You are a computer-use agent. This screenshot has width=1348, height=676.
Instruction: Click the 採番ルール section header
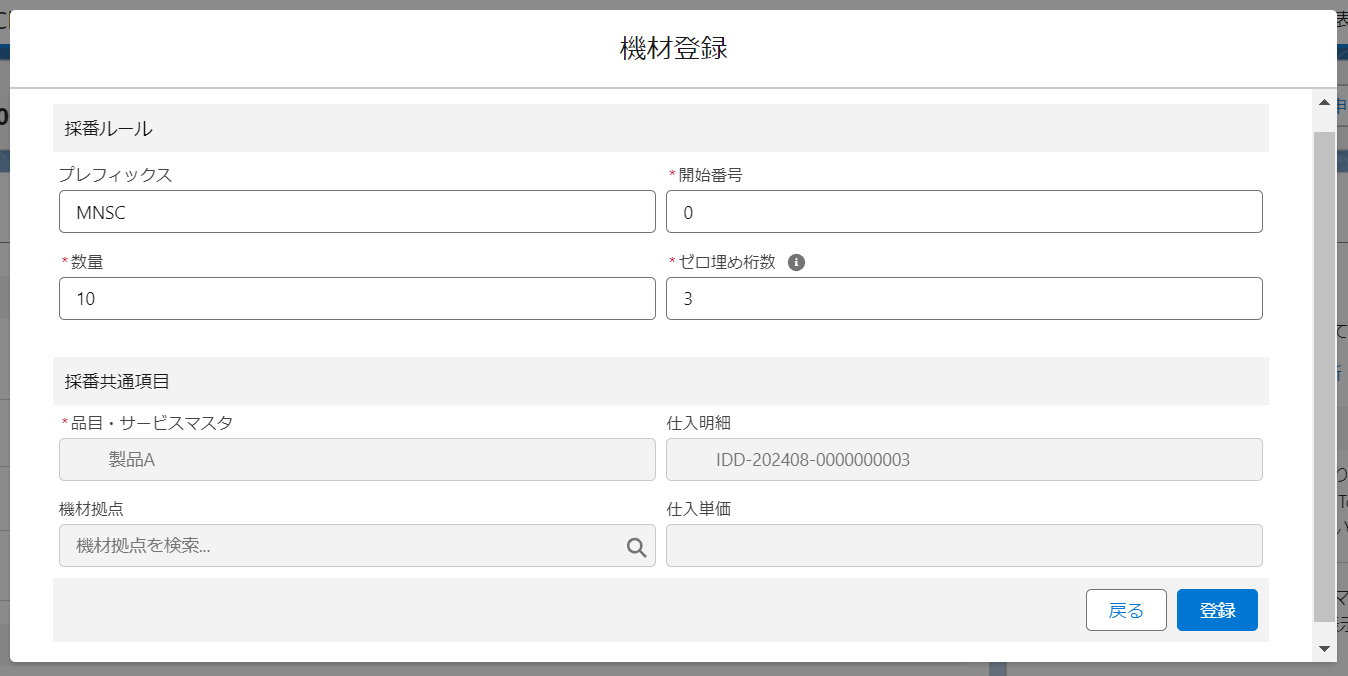click(x=109, y=128)
